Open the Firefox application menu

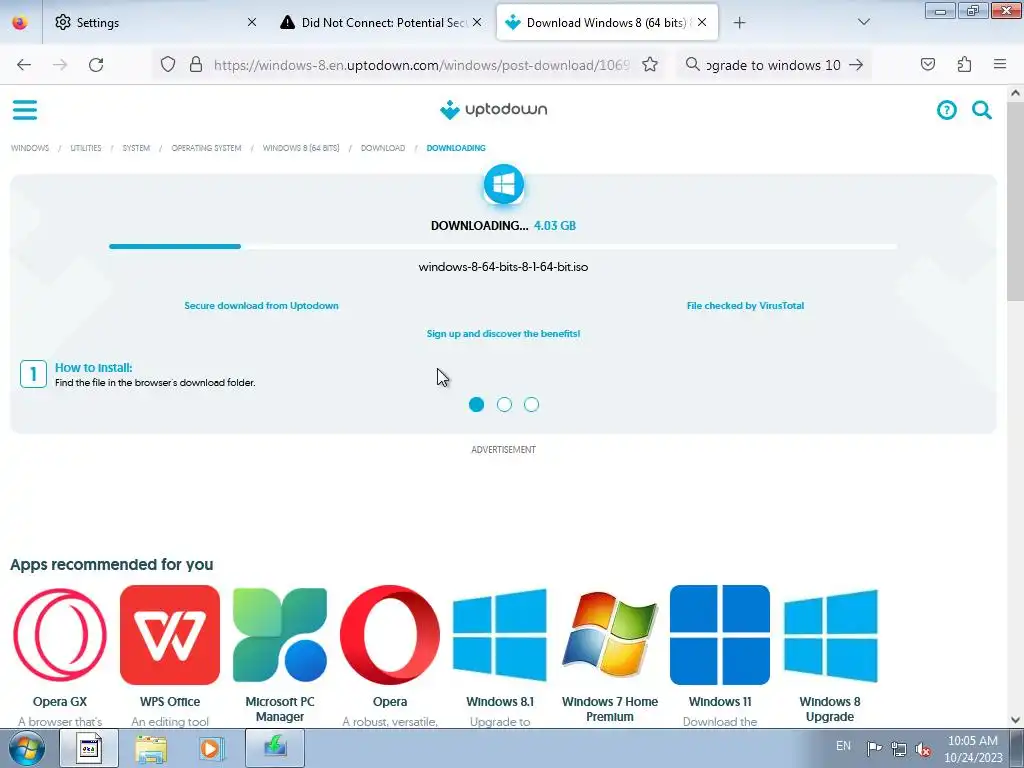(x=1000, y=65)
